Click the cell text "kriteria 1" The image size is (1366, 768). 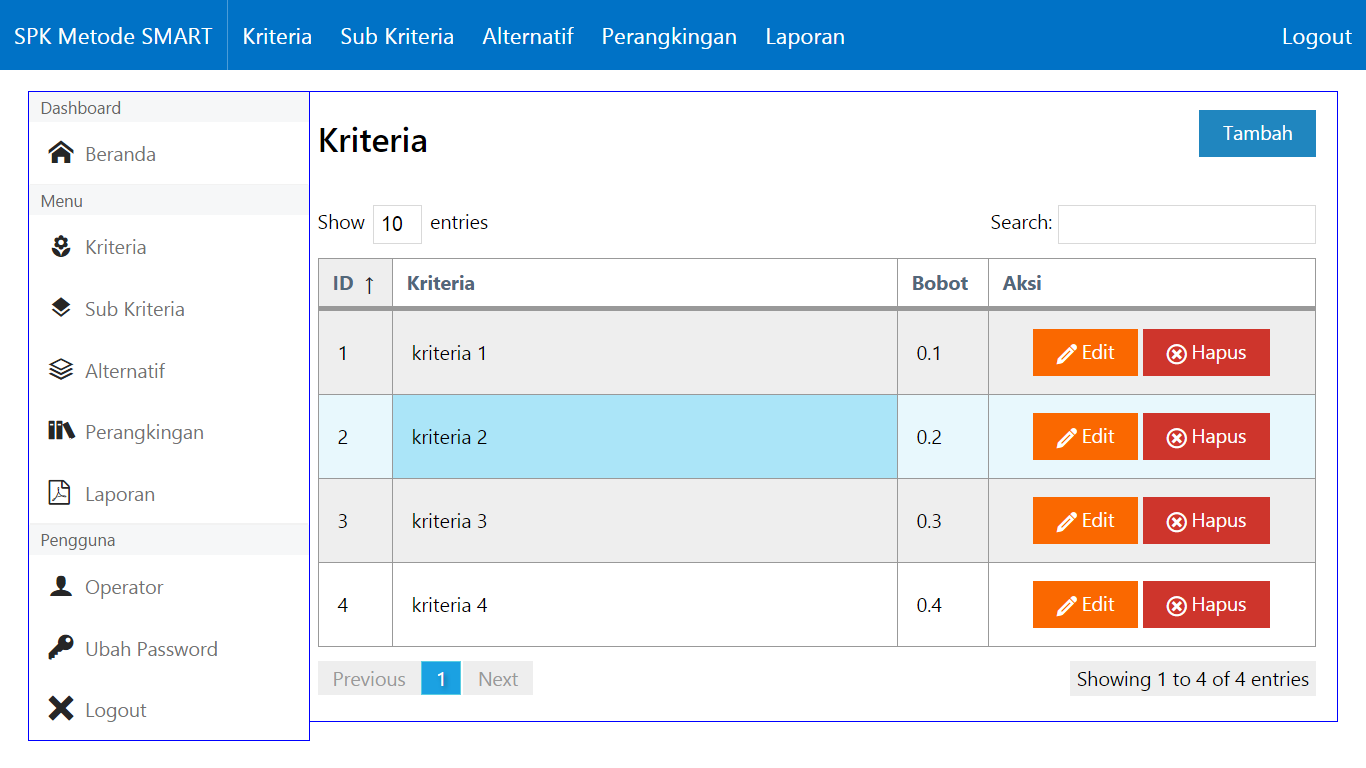click(449, 353)
